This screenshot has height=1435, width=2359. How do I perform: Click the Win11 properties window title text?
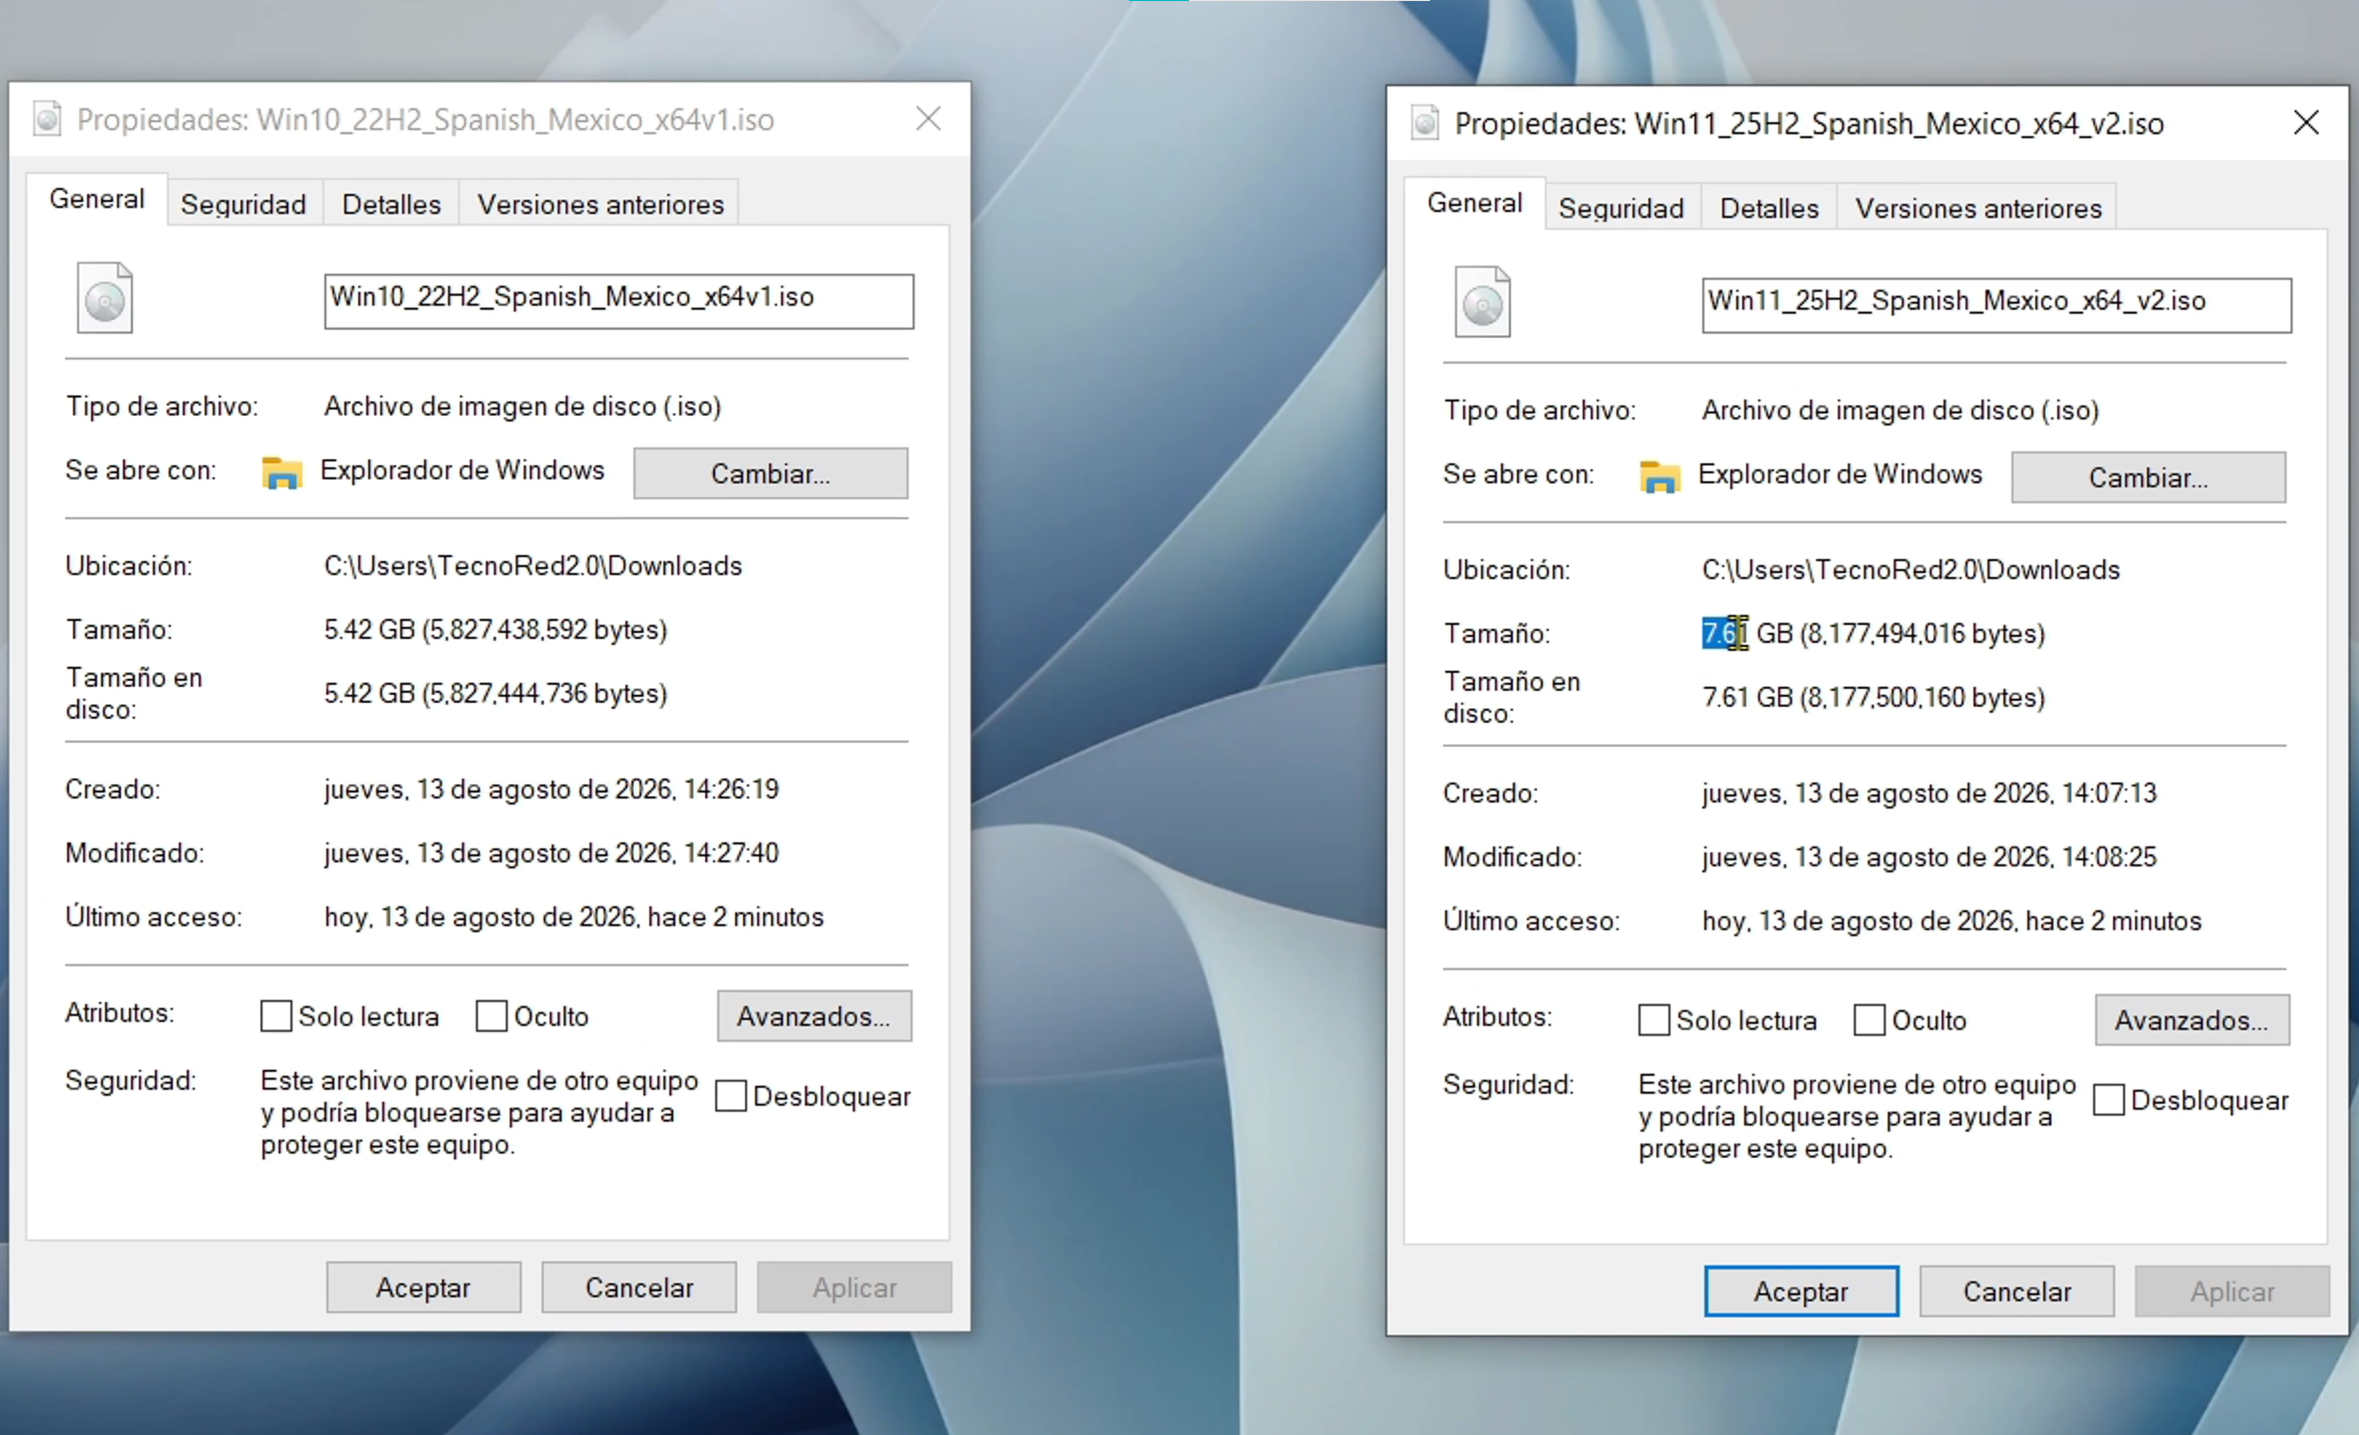click(1809, 124)
